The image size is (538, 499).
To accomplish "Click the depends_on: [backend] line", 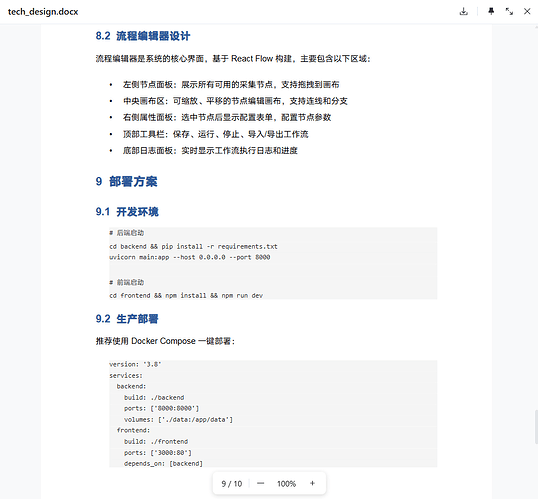I will coord(163,464).
